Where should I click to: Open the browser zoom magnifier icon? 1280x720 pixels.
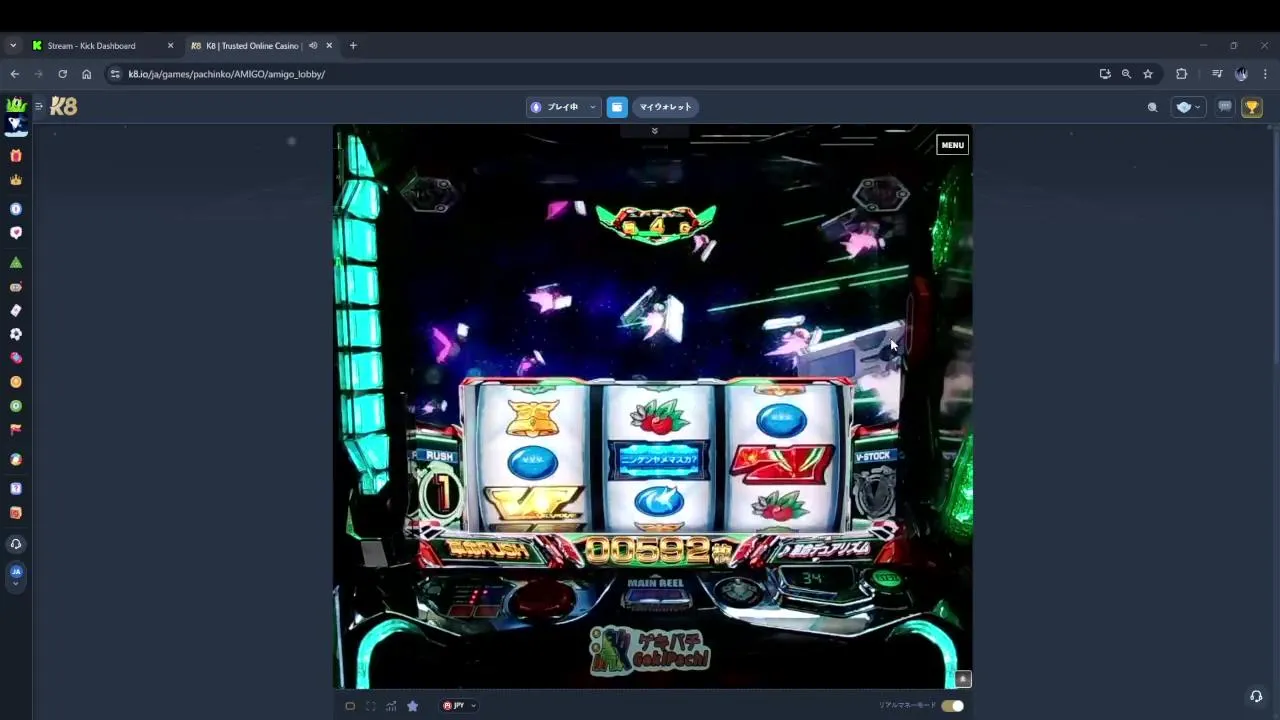click(x=1126, y=74)
